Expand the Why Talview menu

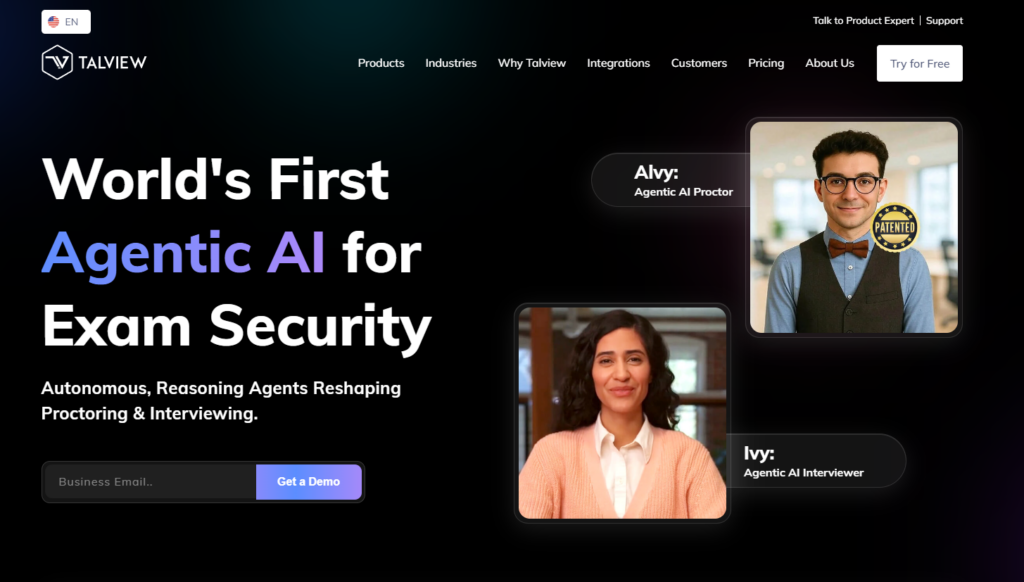(x=532, y=63)
